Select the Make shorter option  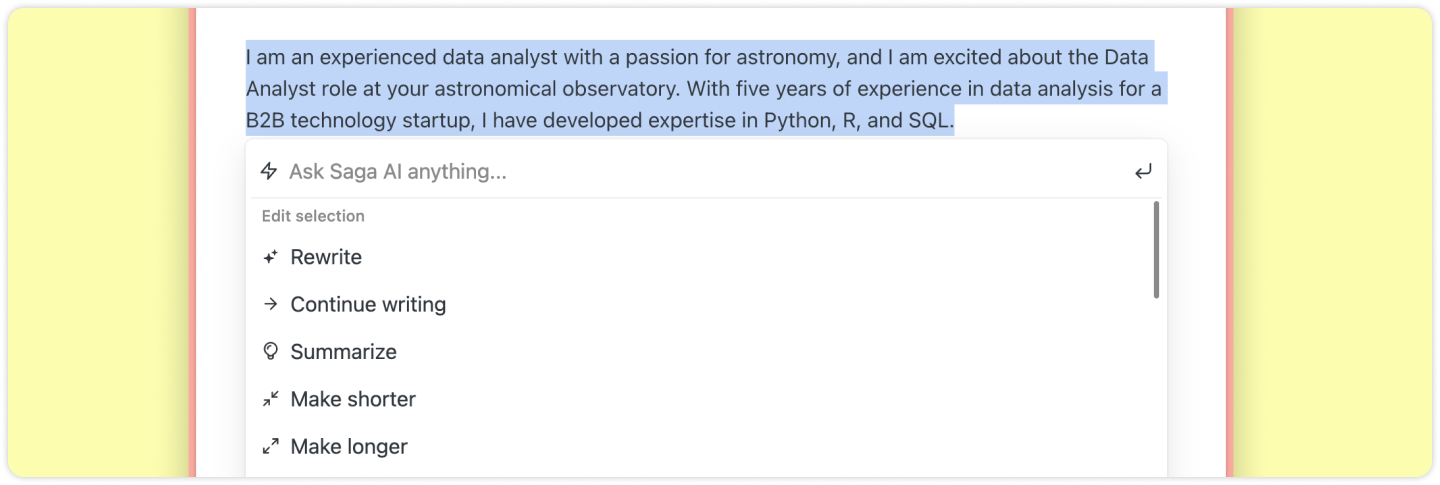353,399
